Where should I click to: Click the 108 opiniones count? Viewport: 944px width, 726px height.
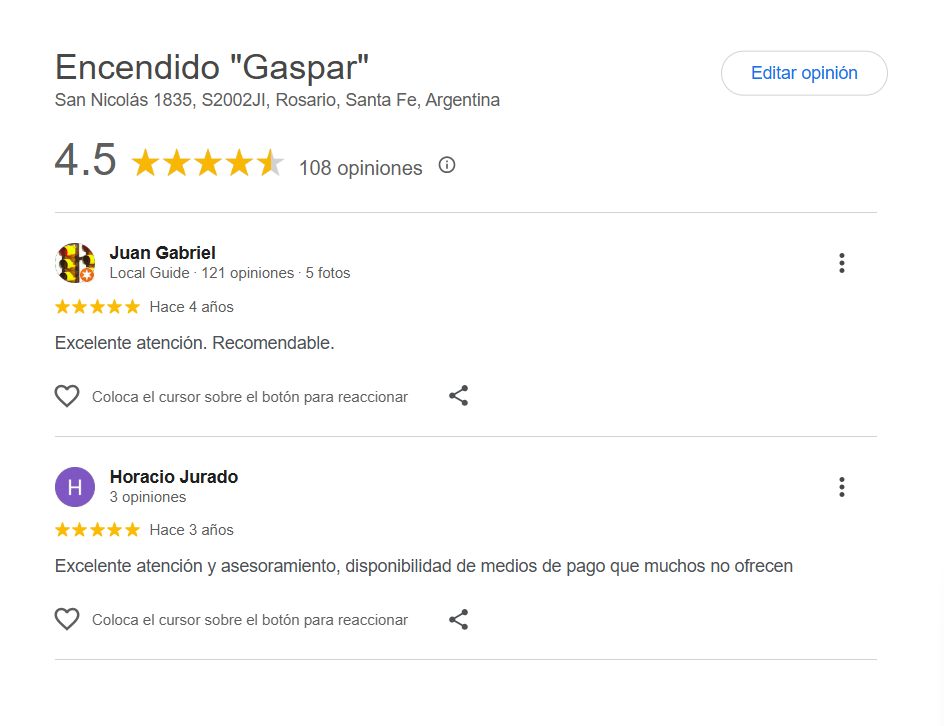click(x=360, y=168)
